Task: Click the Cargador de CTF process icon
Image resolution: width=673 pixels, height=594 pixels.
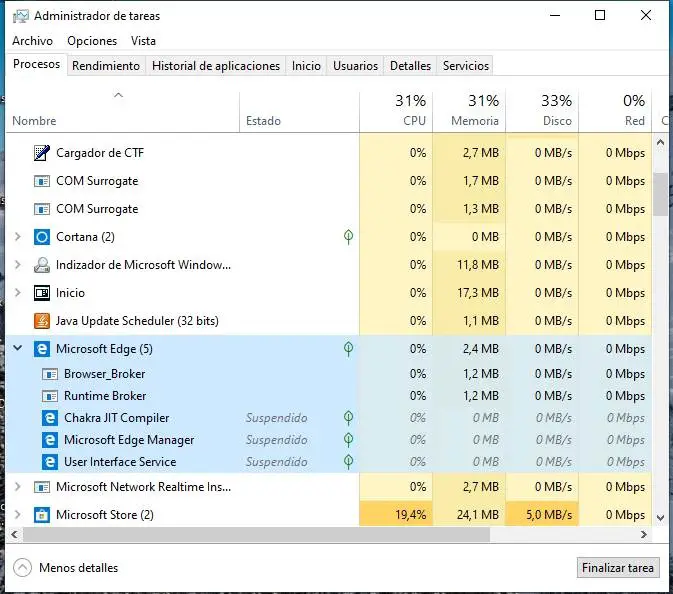Action: click(x=42, y=153)
